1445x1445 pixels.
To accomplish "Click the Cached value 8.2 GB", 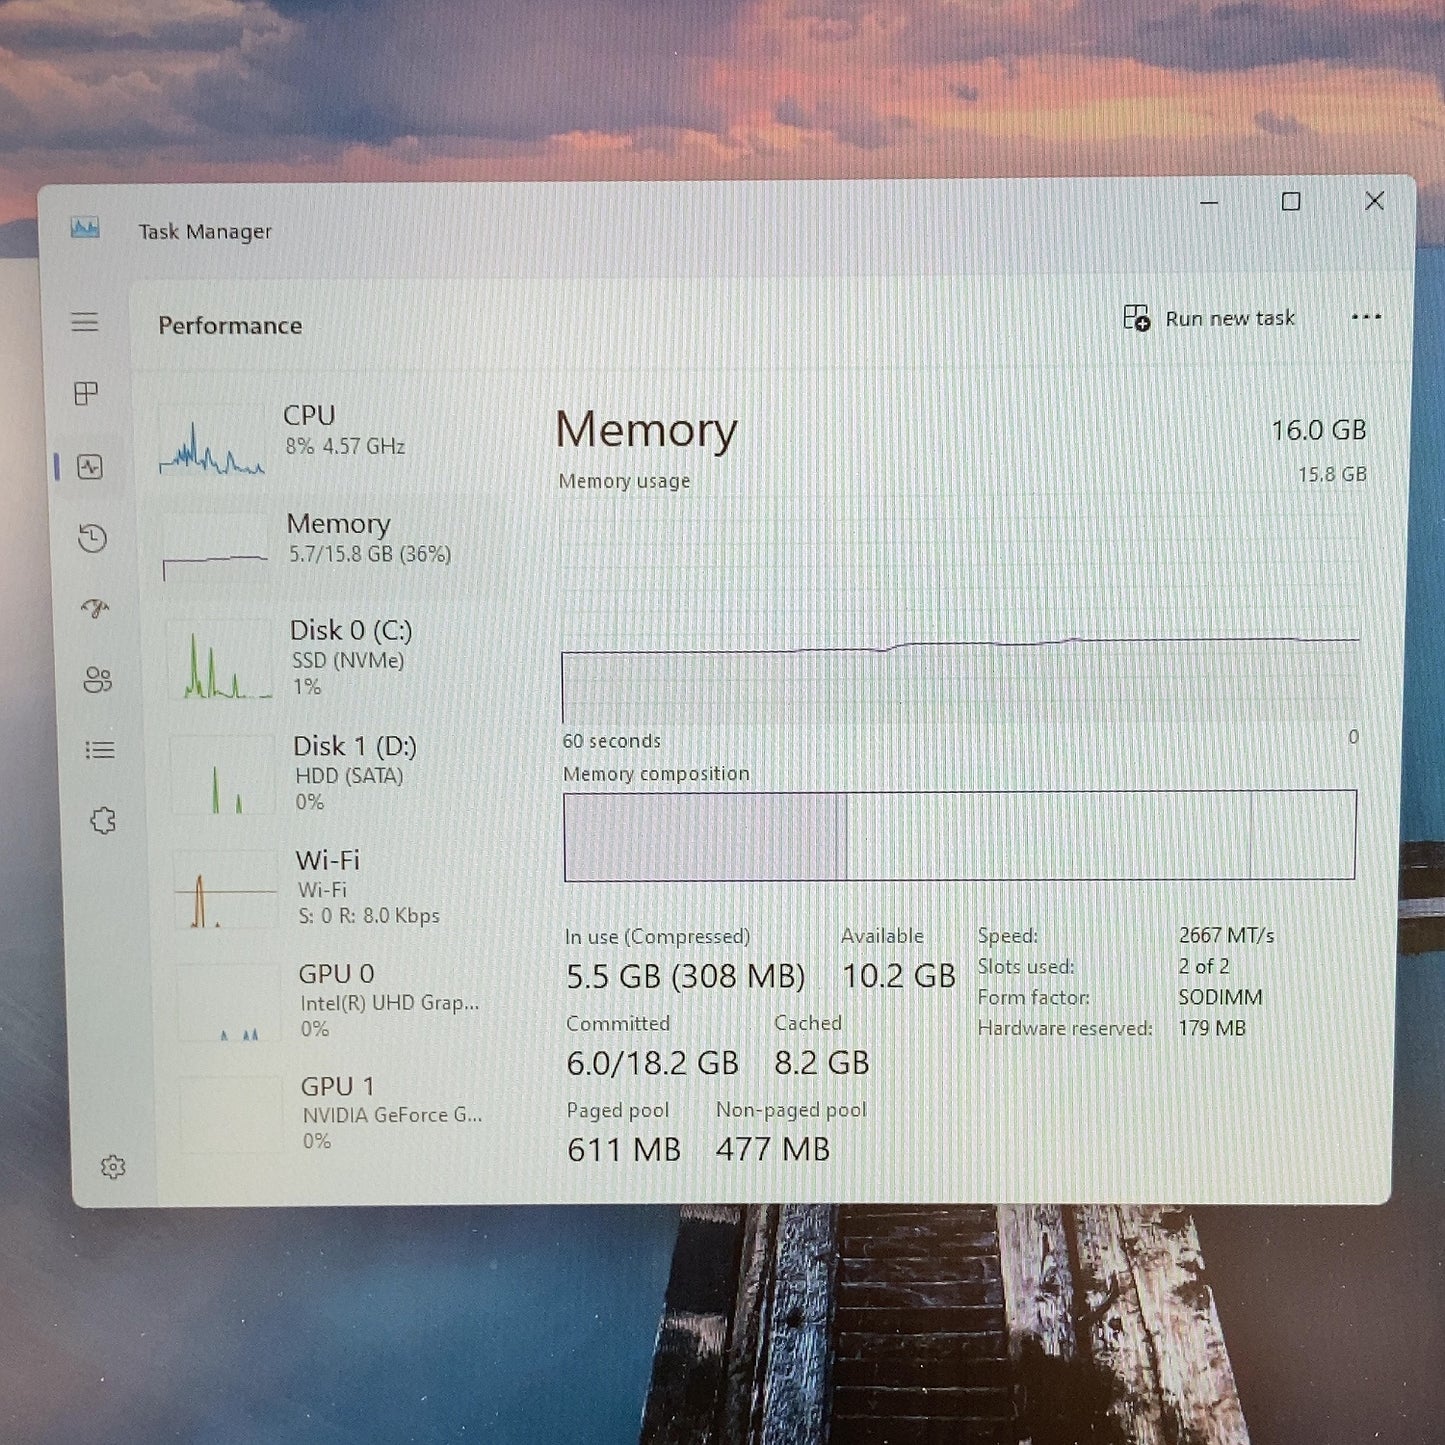I will pos(821,1063).
